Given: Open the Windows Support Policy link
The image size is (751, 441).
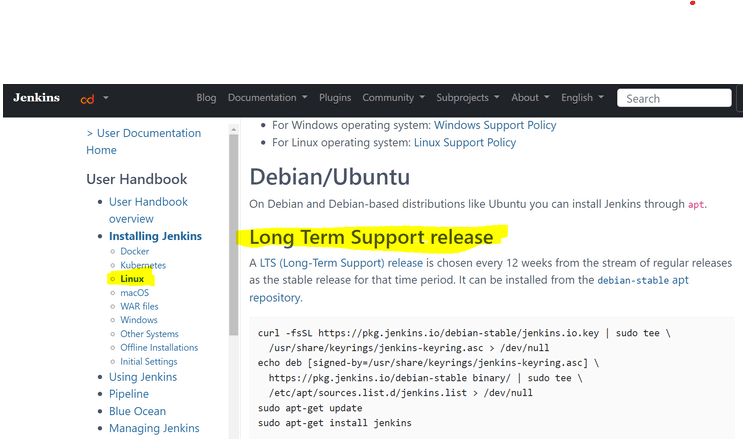Looking at the screenshot, I should click(495, 125).
